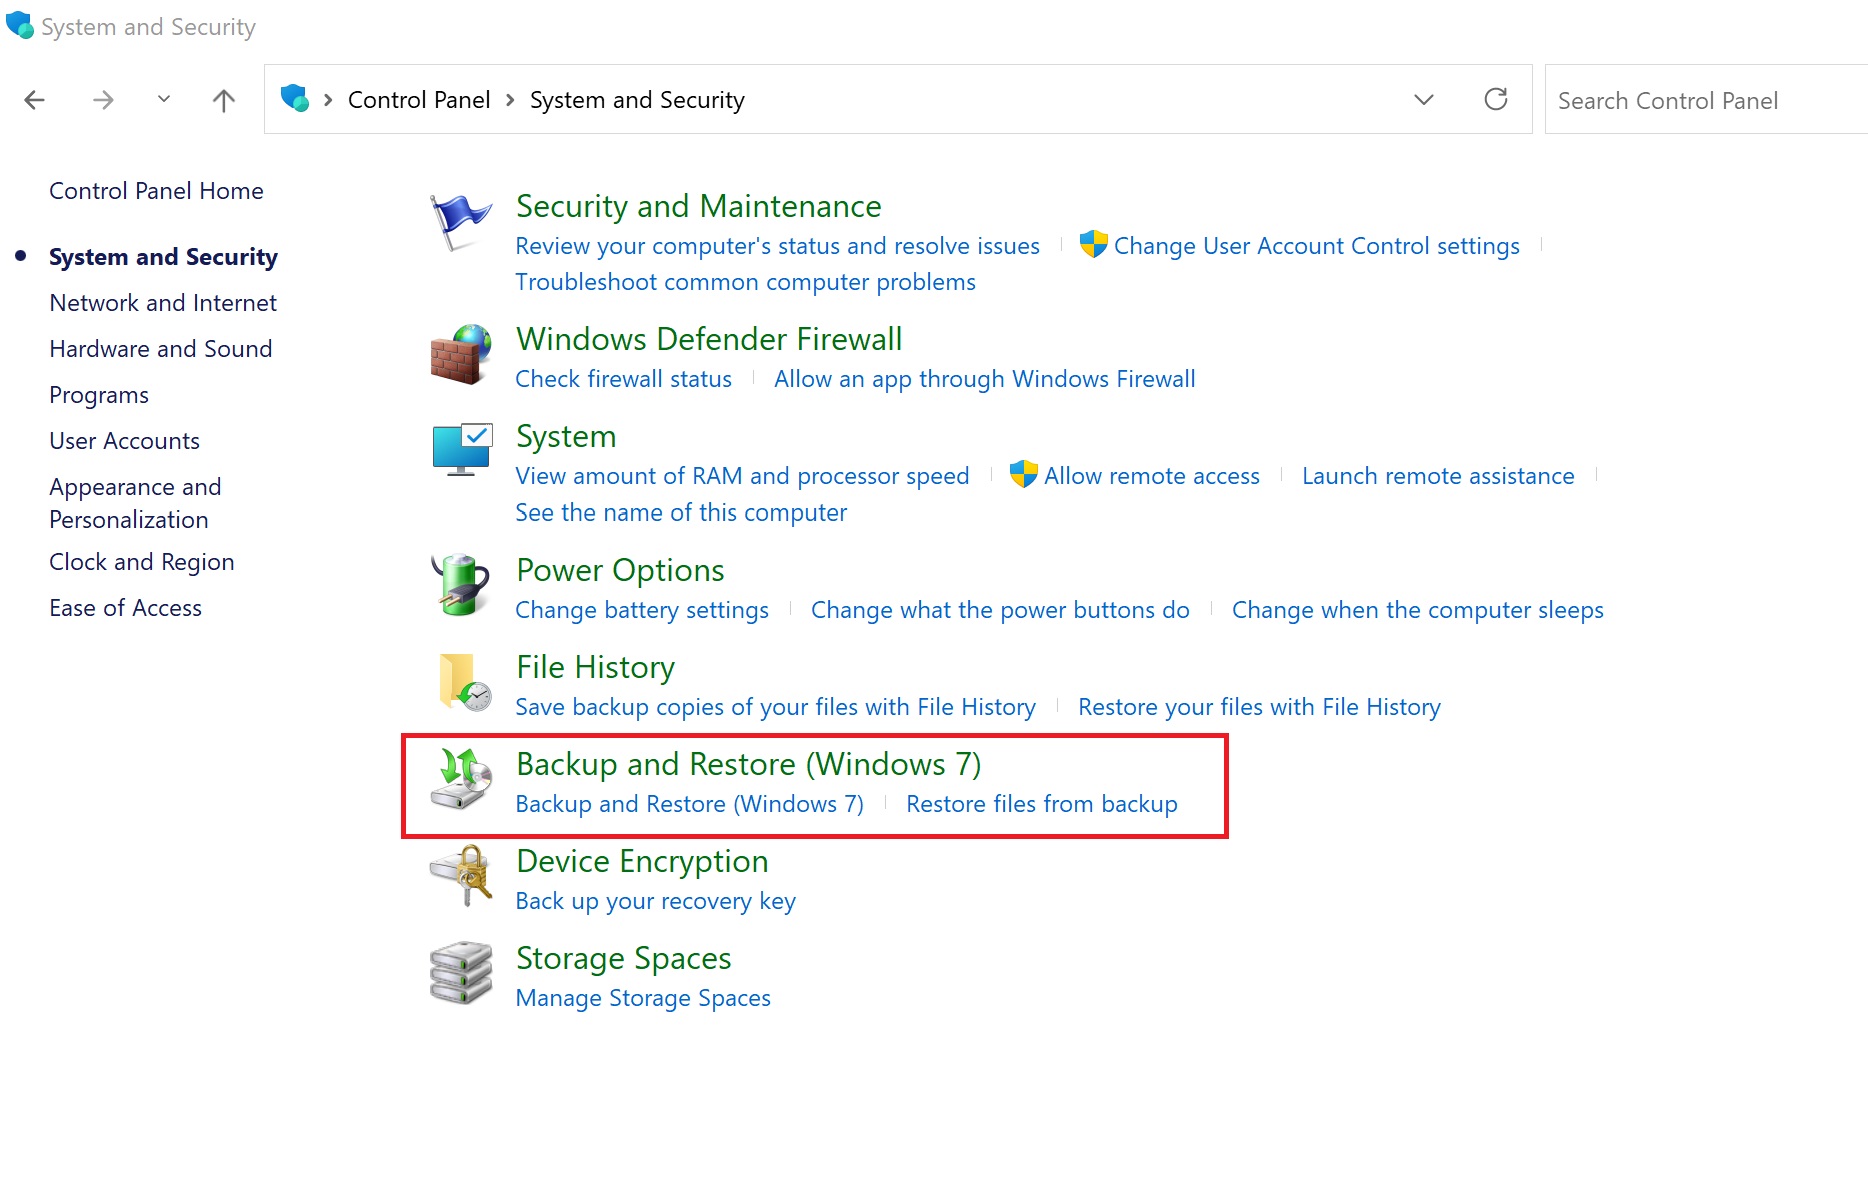Open the address bar history dropdown
The height and width of the screenshot is (1178, 1868).
point(1424,99)
